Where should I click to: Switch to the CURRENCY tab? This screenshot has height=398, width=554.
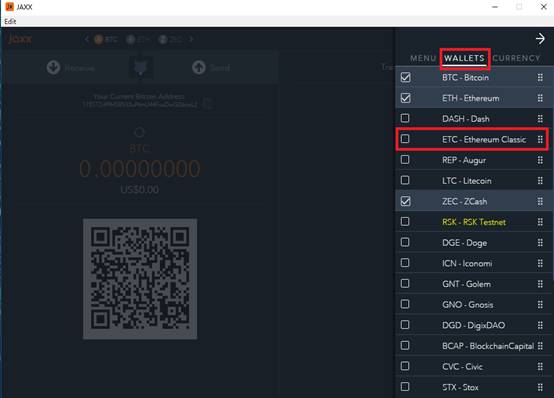coord(516,58)
